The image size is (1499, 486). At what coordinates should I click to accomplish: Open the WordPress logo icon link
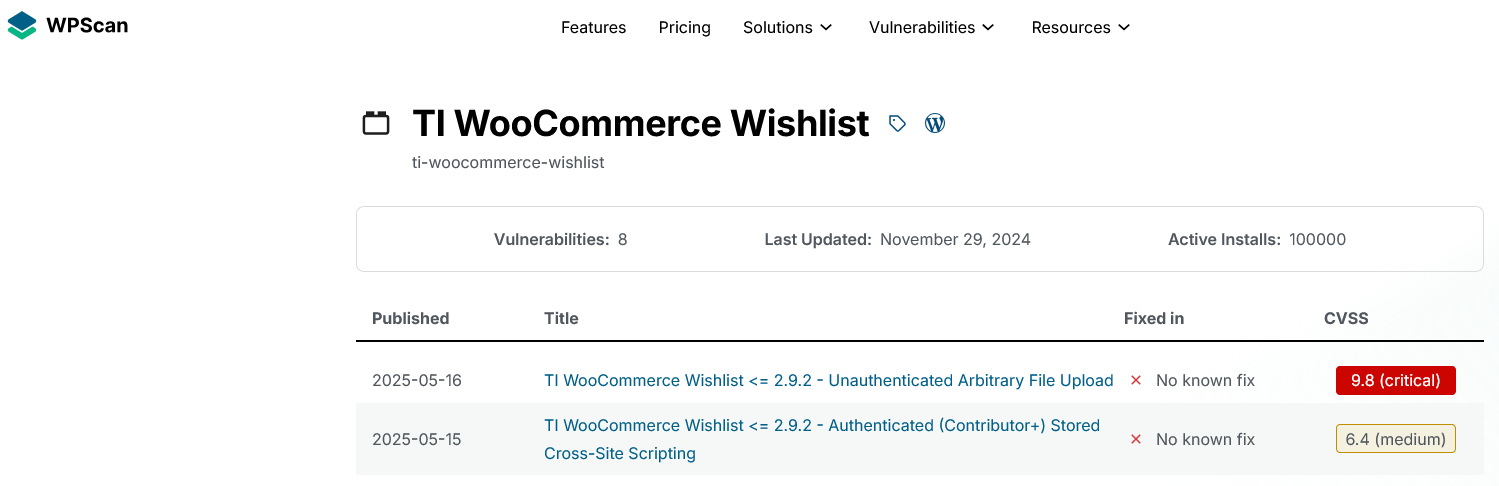coord(935,123)
